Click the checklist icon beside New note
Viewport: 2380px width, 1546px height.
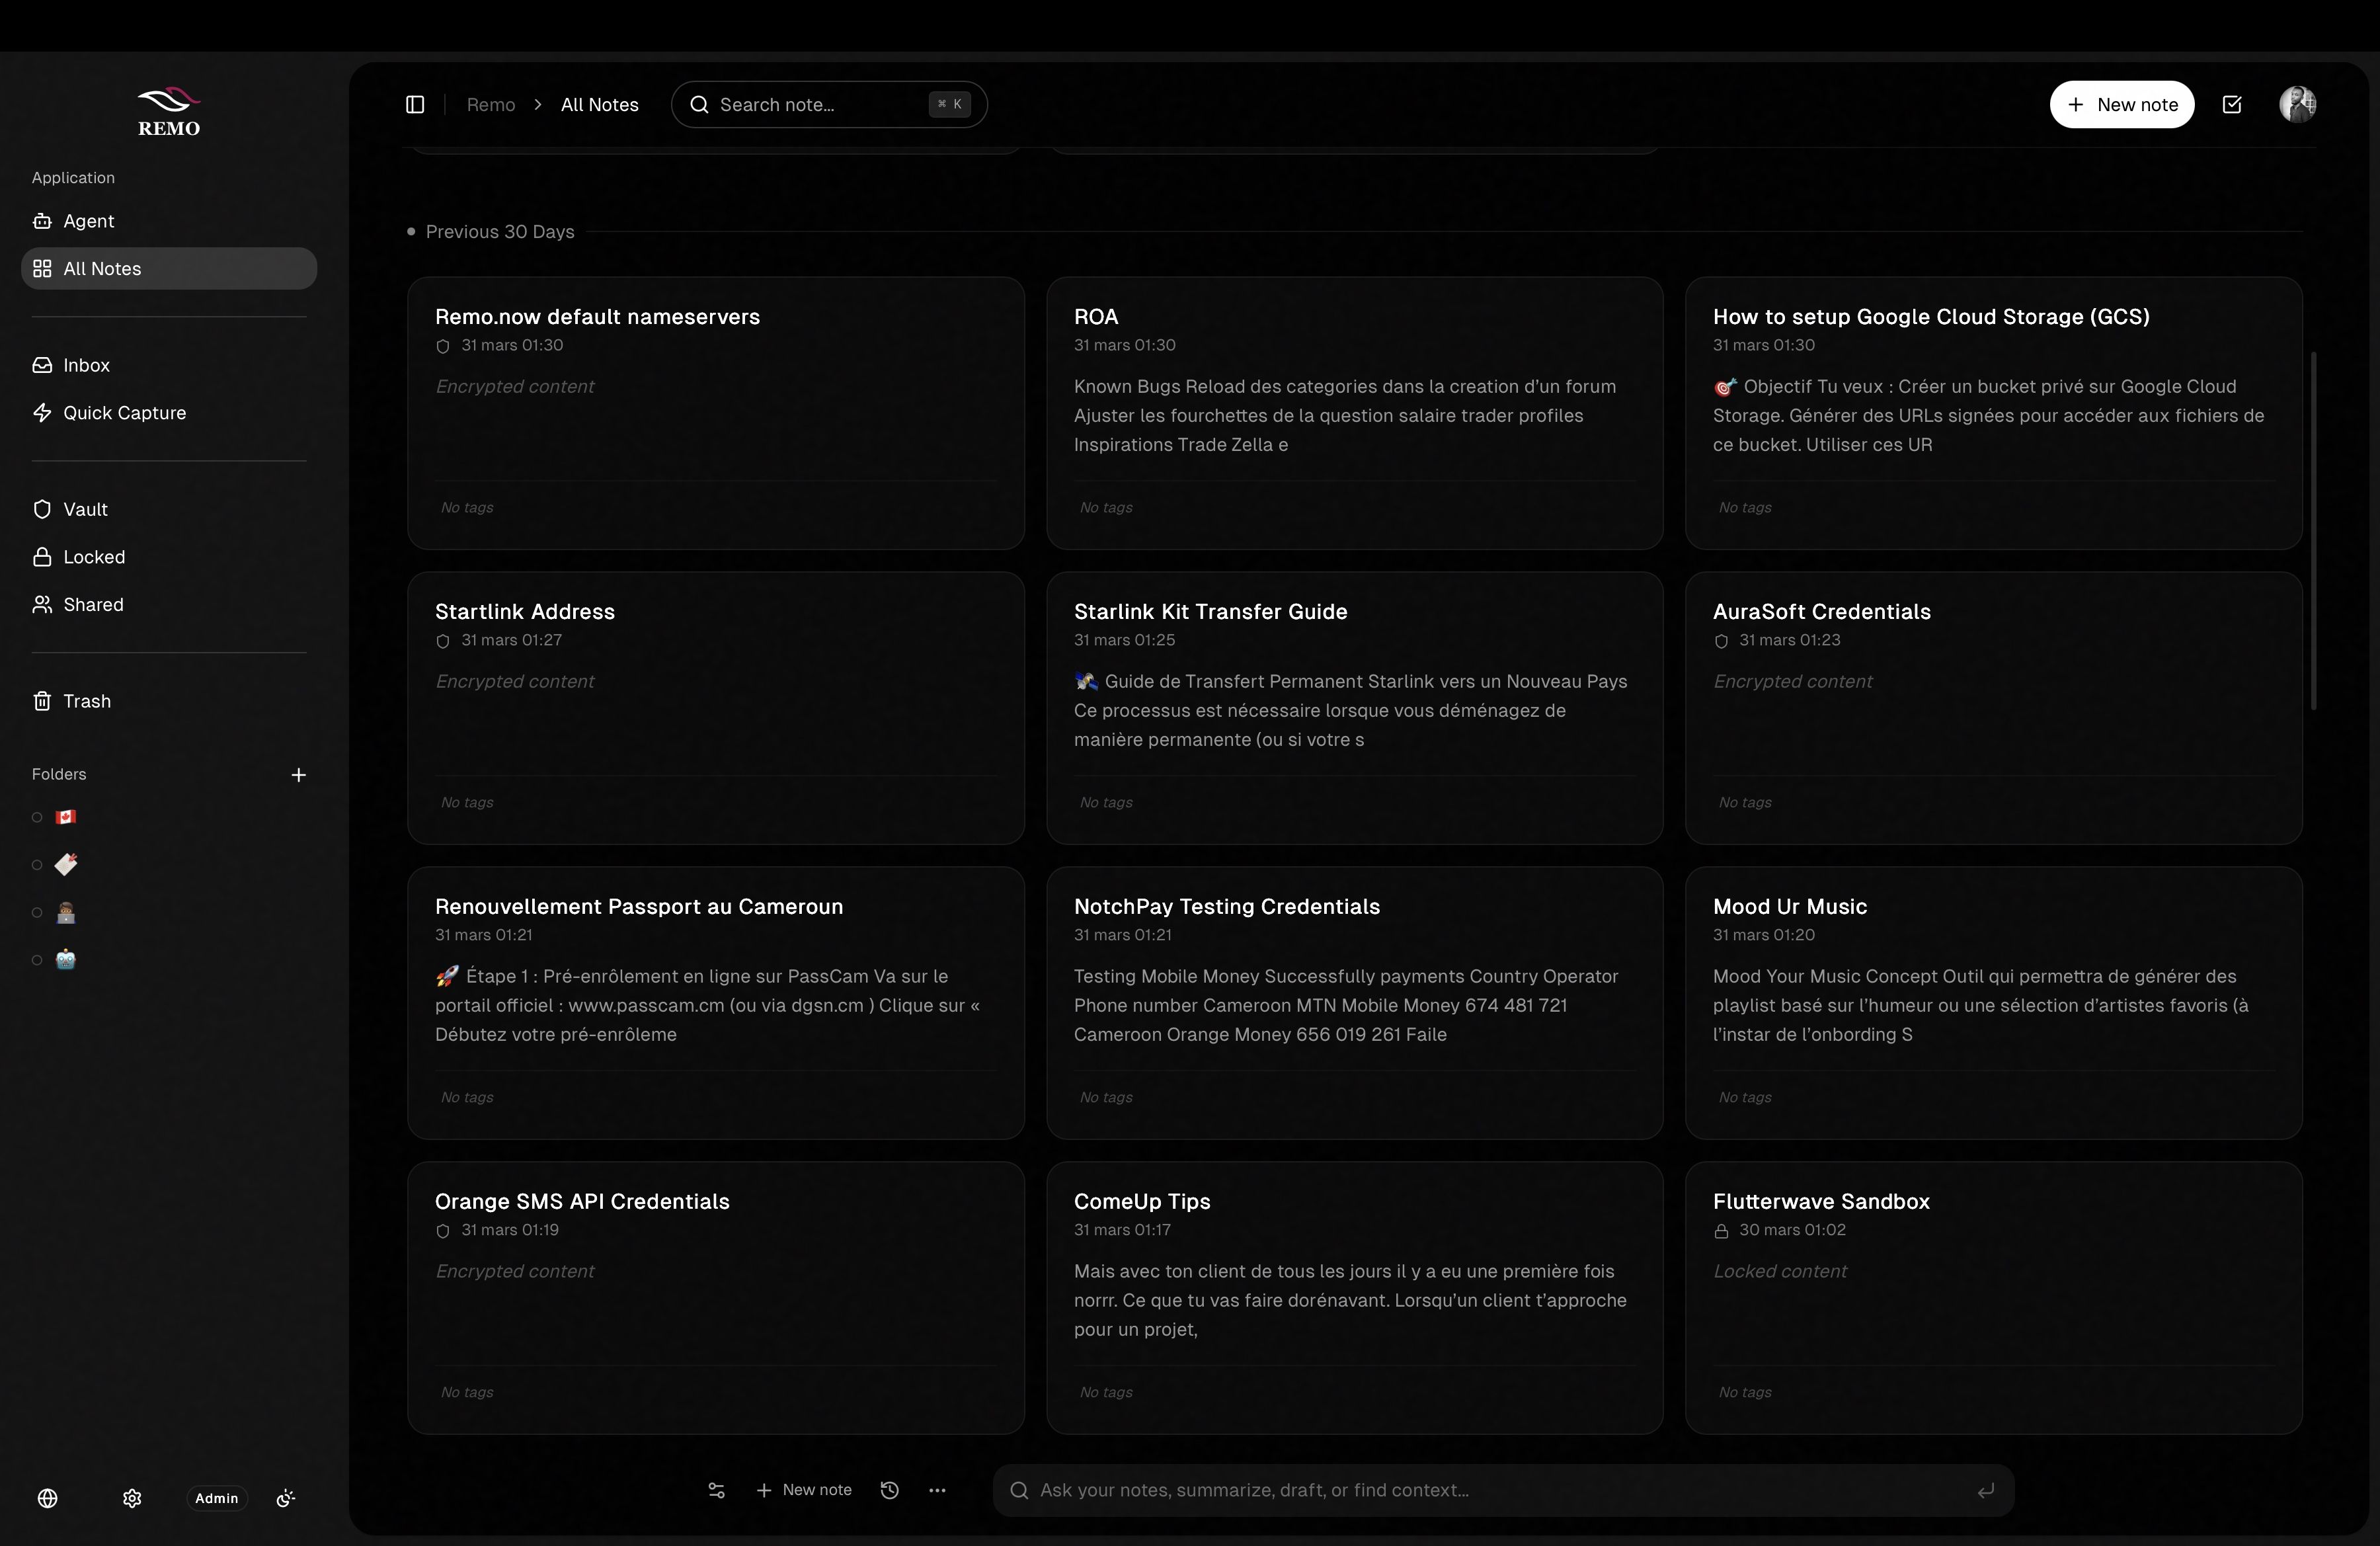pos(2232,105)
